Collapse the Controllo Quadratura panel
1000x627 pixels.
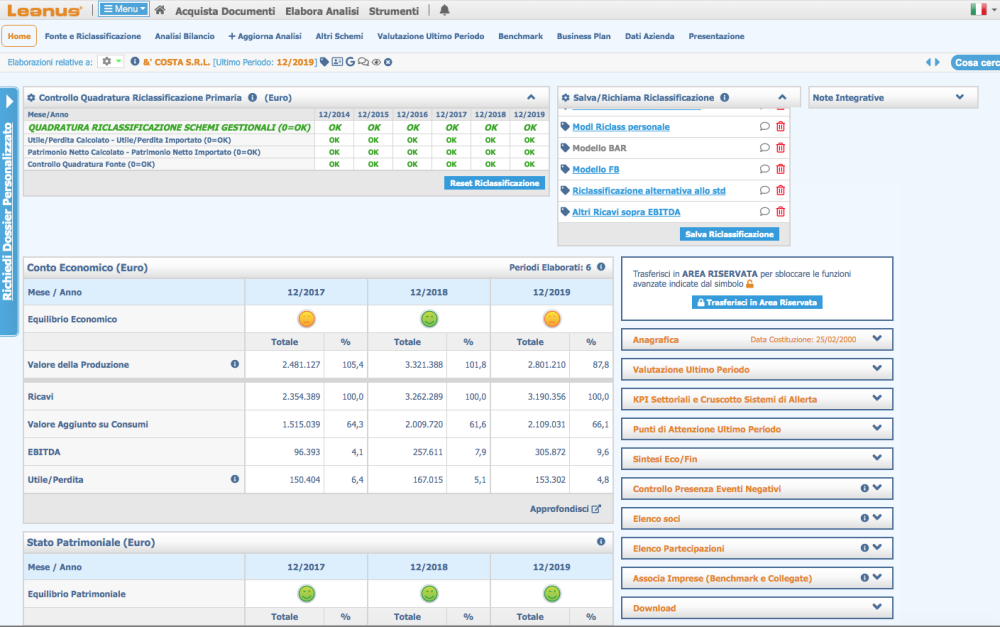(x=531, y=98)
